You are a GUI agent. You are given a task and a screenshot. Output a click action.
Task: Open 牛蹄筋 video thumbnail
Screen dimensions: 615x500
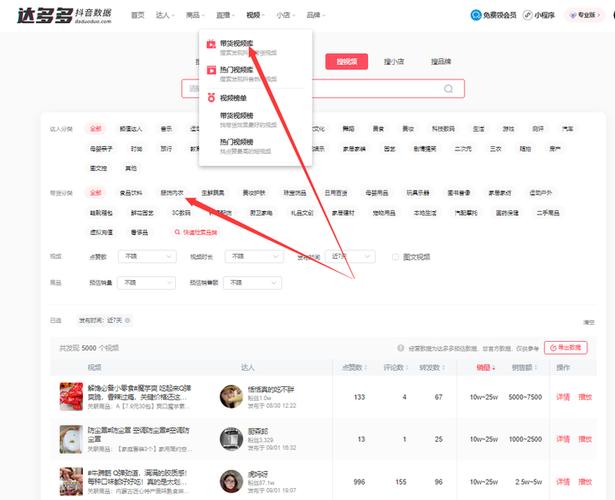point(71,481)
